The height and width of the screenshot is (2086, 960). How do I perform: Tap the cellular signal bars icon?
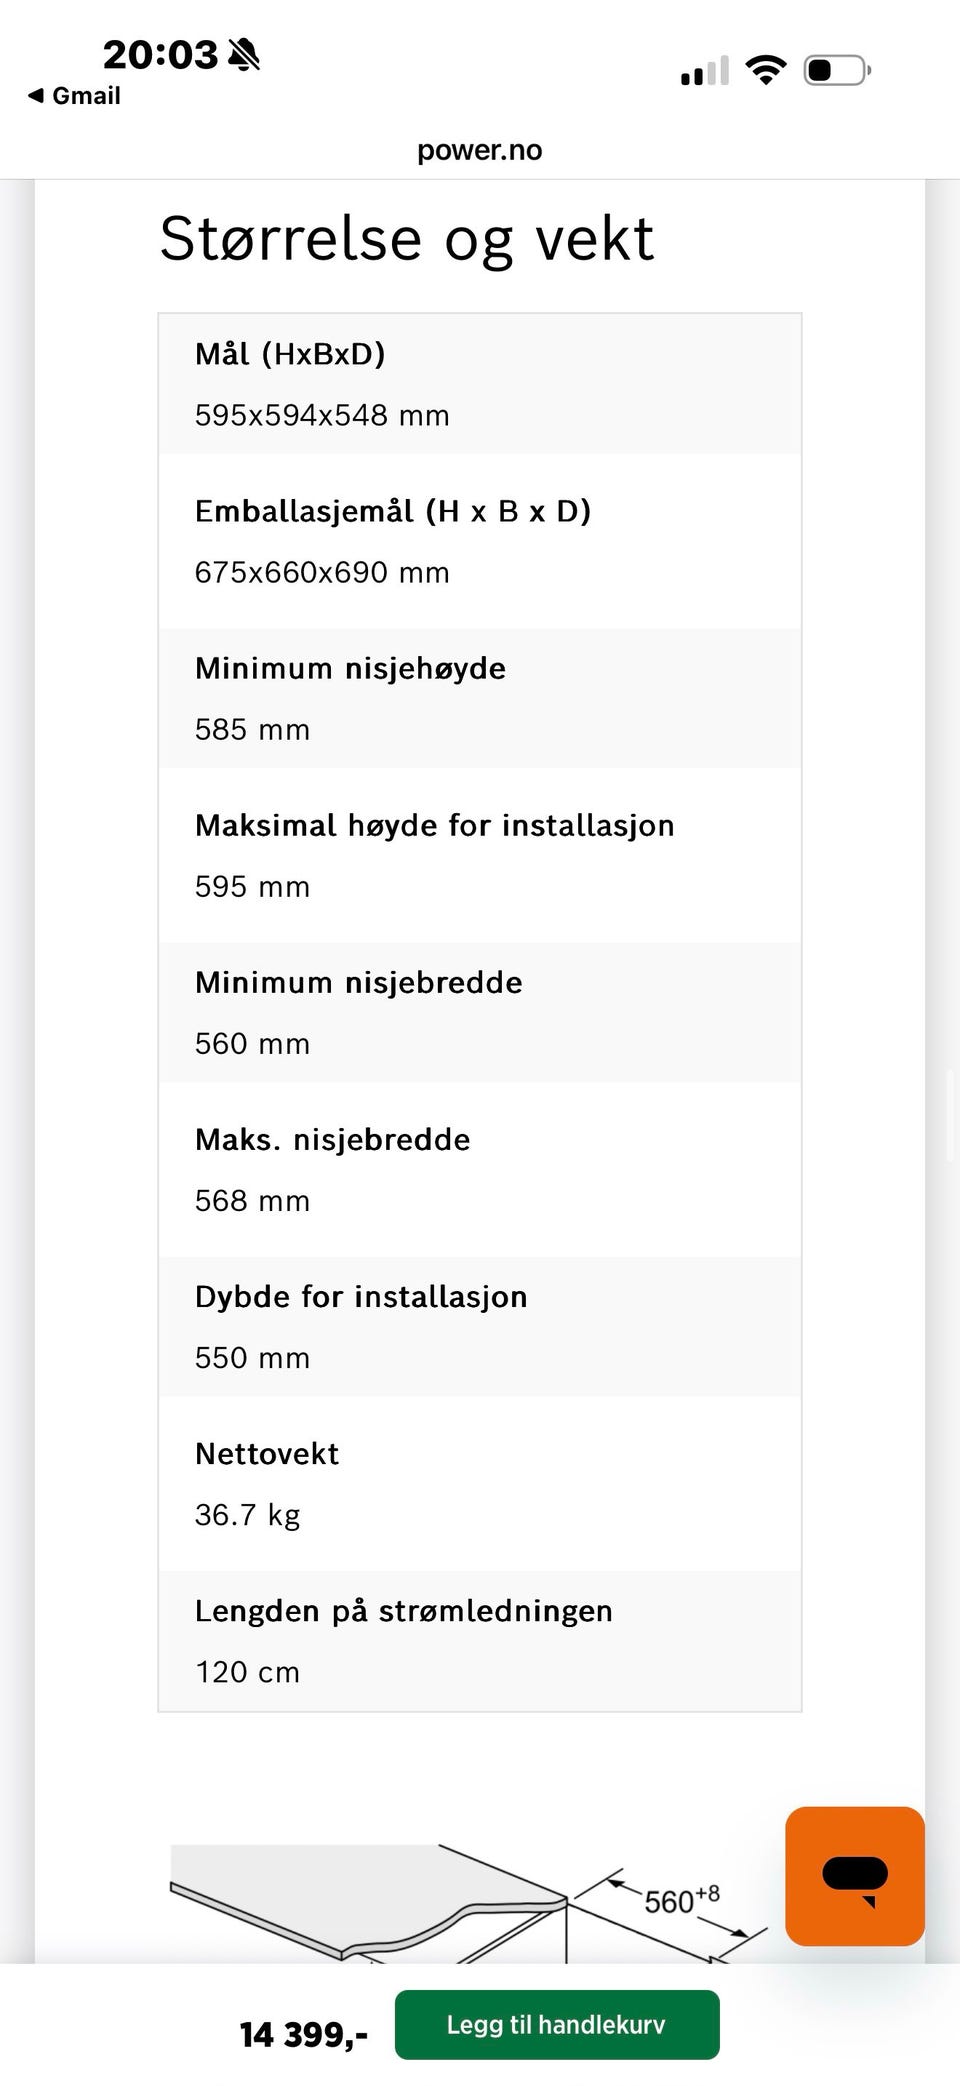(x=705, y=70)
